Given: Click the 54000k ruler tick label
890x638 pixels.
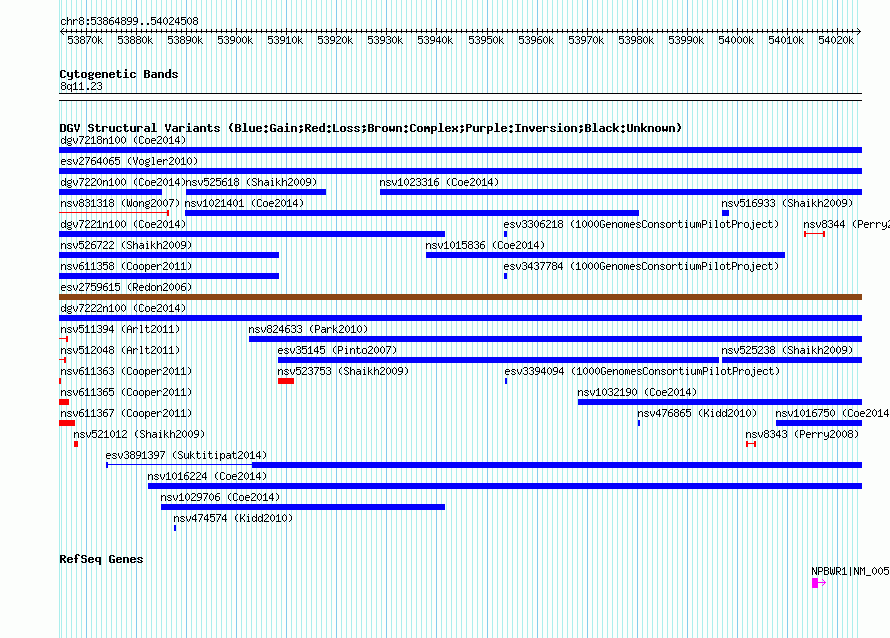Looking at the screenshot, I should [736, 40].
